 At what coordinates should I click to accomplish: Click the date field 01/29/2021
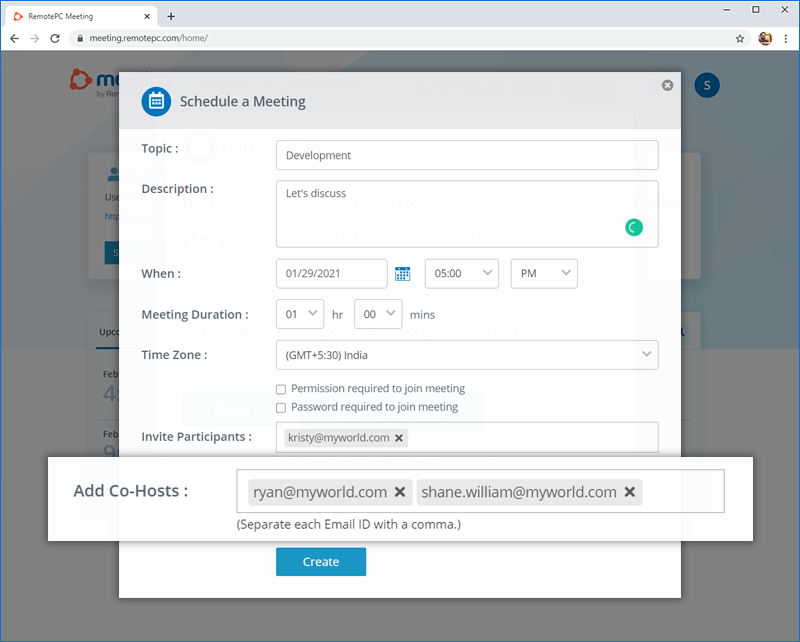(332, 274)
